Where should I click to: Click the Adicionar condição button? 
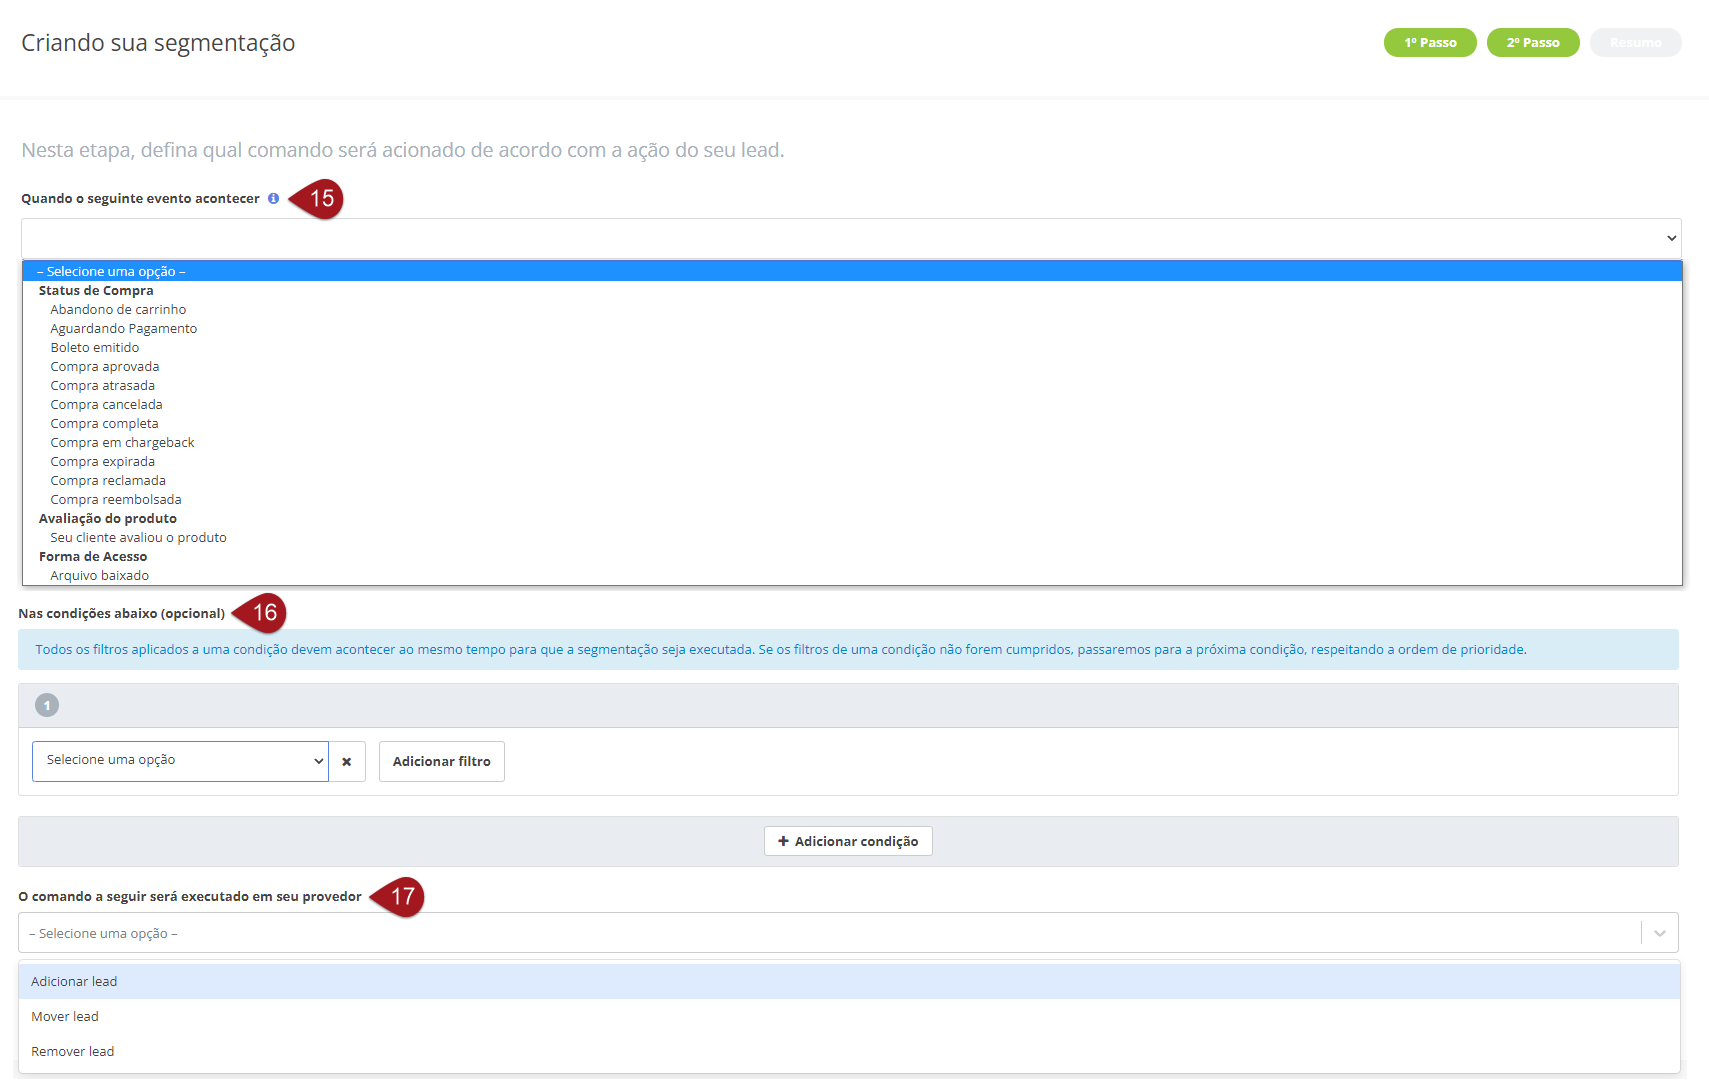pos(848,841)
